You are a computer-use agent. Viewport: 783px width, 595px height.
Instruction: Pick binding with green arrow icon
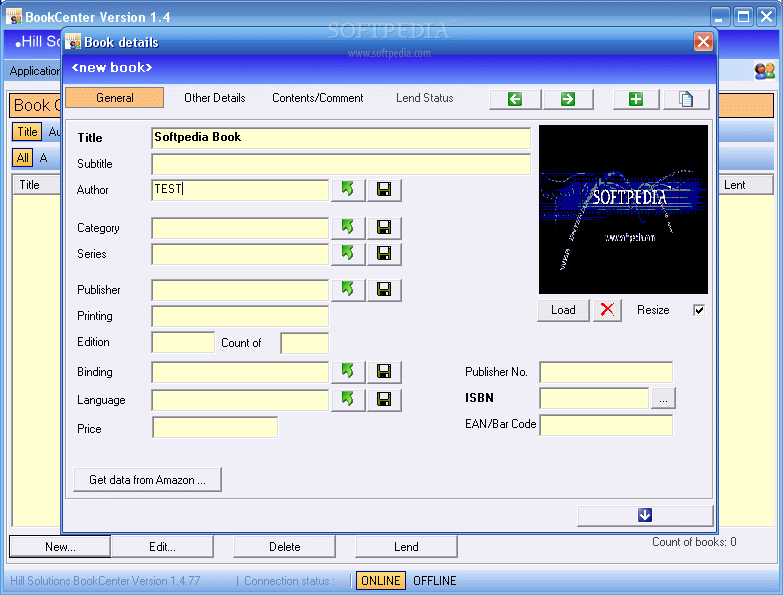click(348, 371)
